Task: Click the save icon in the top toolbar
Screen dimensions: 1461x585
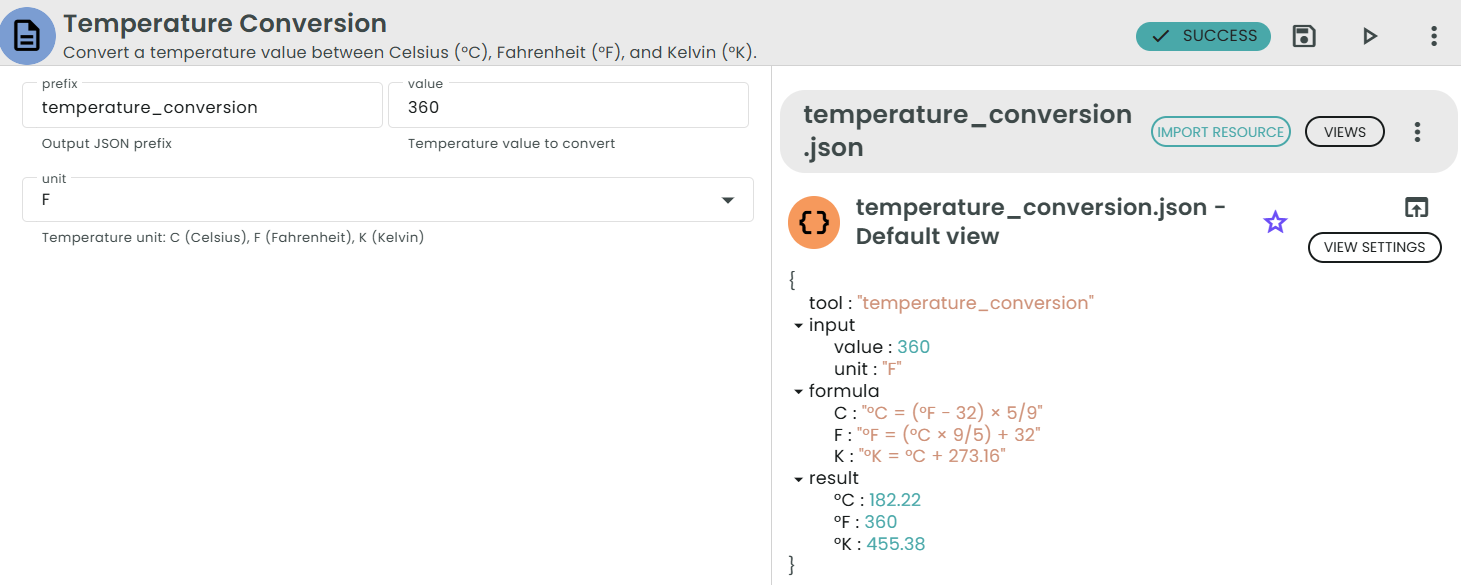Action: 1304,35
